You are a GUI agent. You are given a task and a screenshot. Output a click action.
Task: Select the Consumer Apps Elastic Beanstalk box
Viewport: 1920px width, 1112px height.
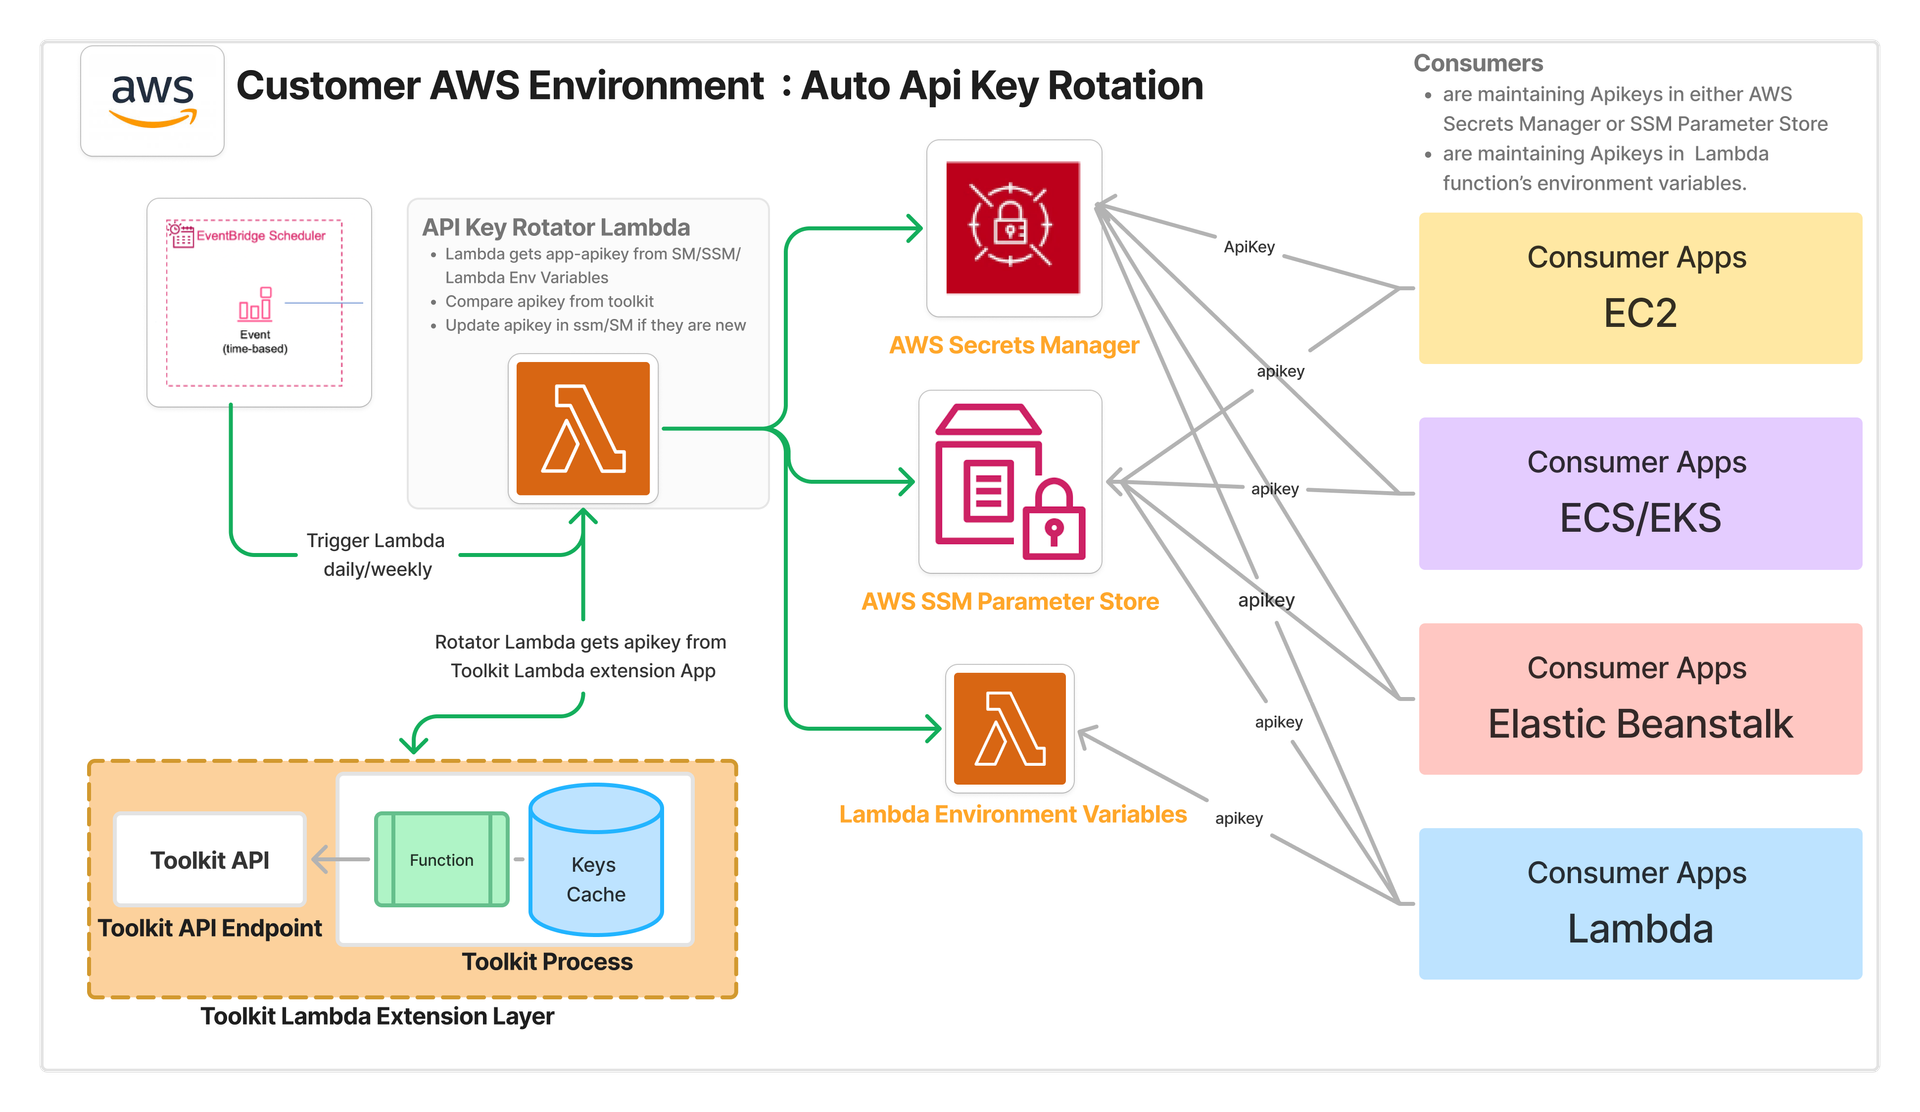(x=1640, y=699)
